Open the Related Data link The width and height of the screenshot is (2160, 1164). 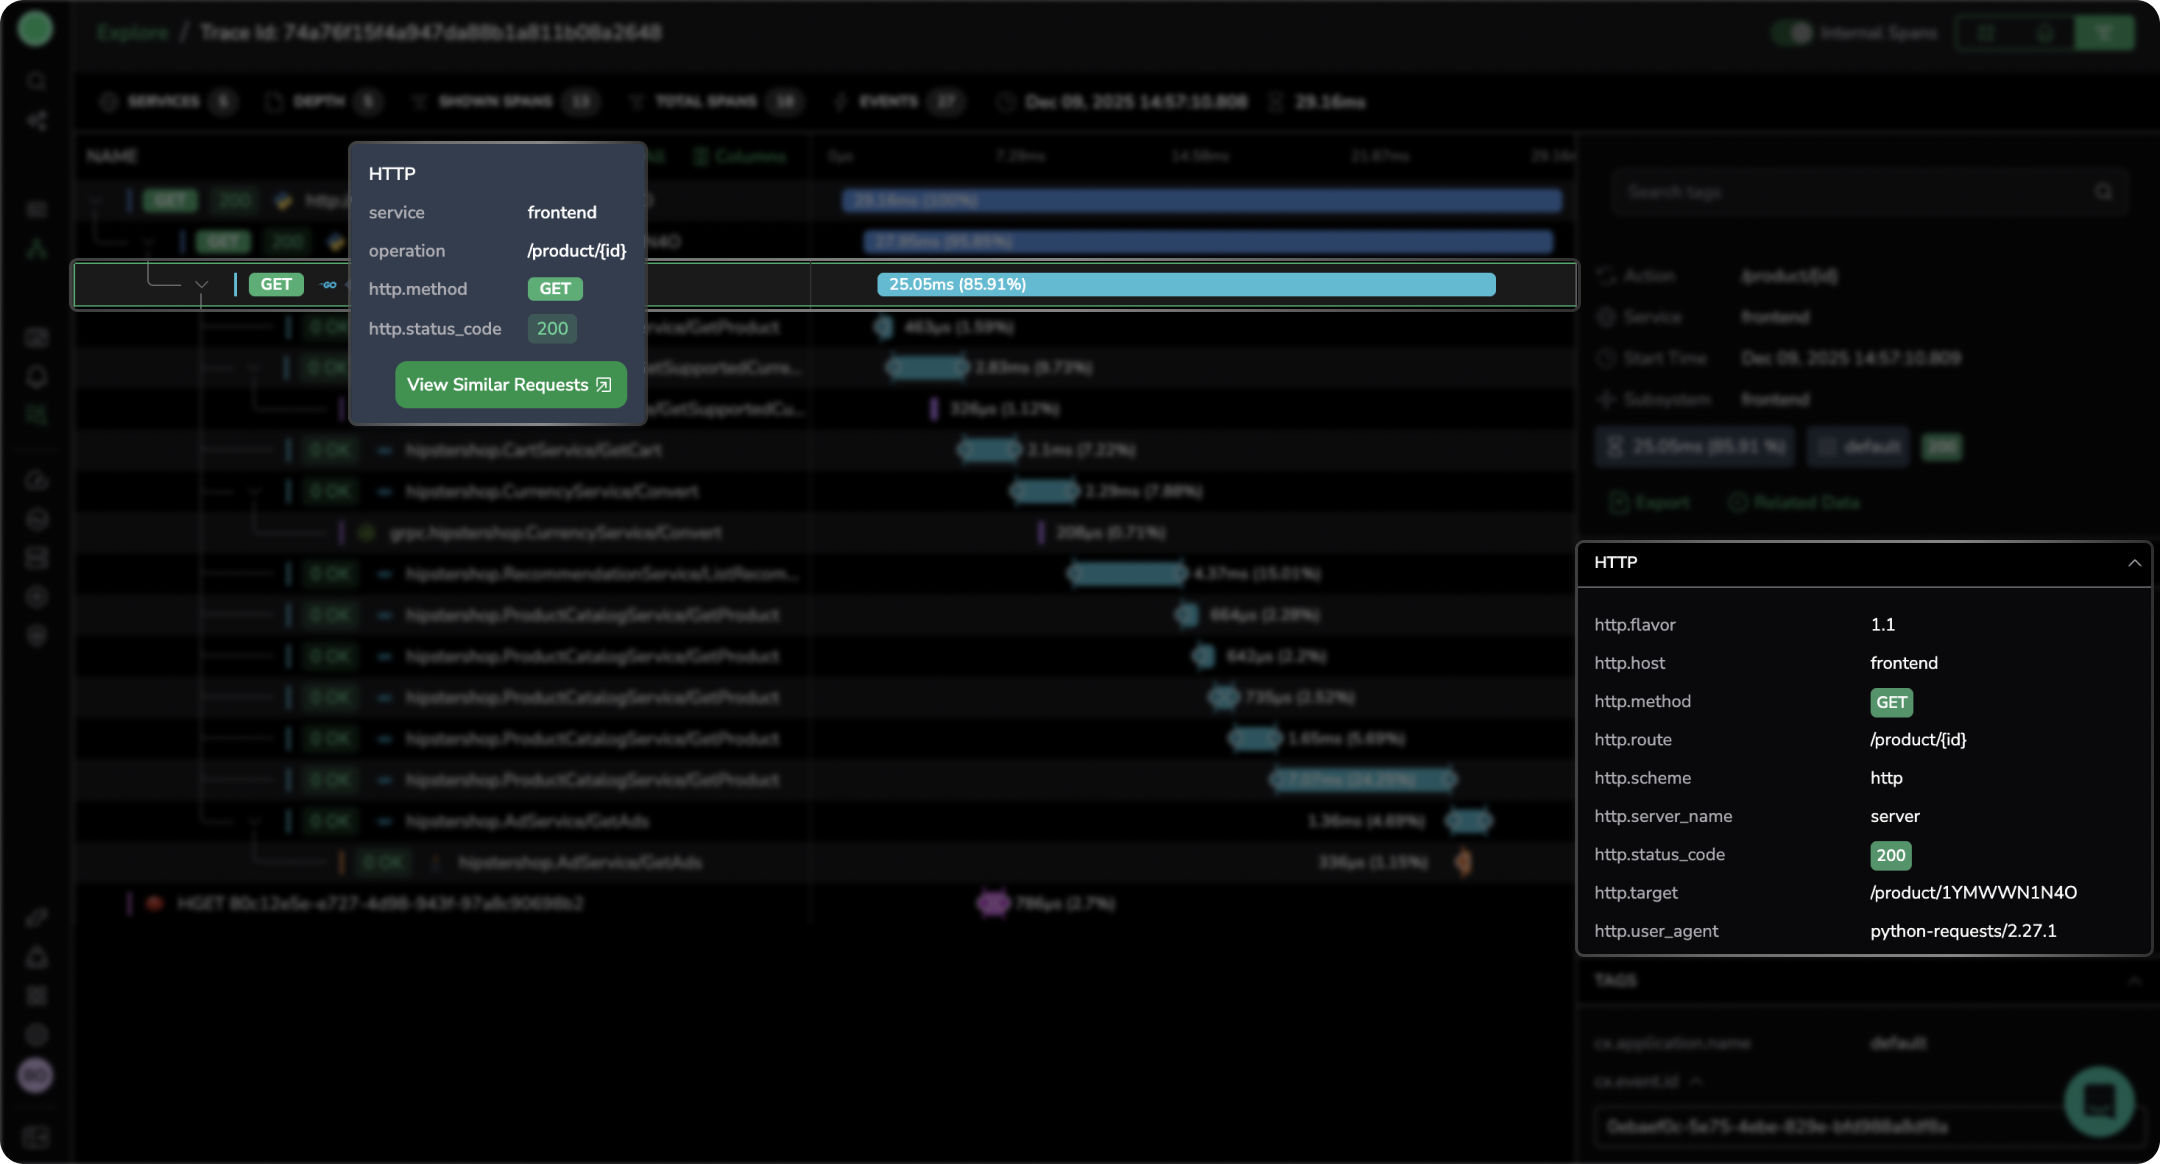point(1795,502)
